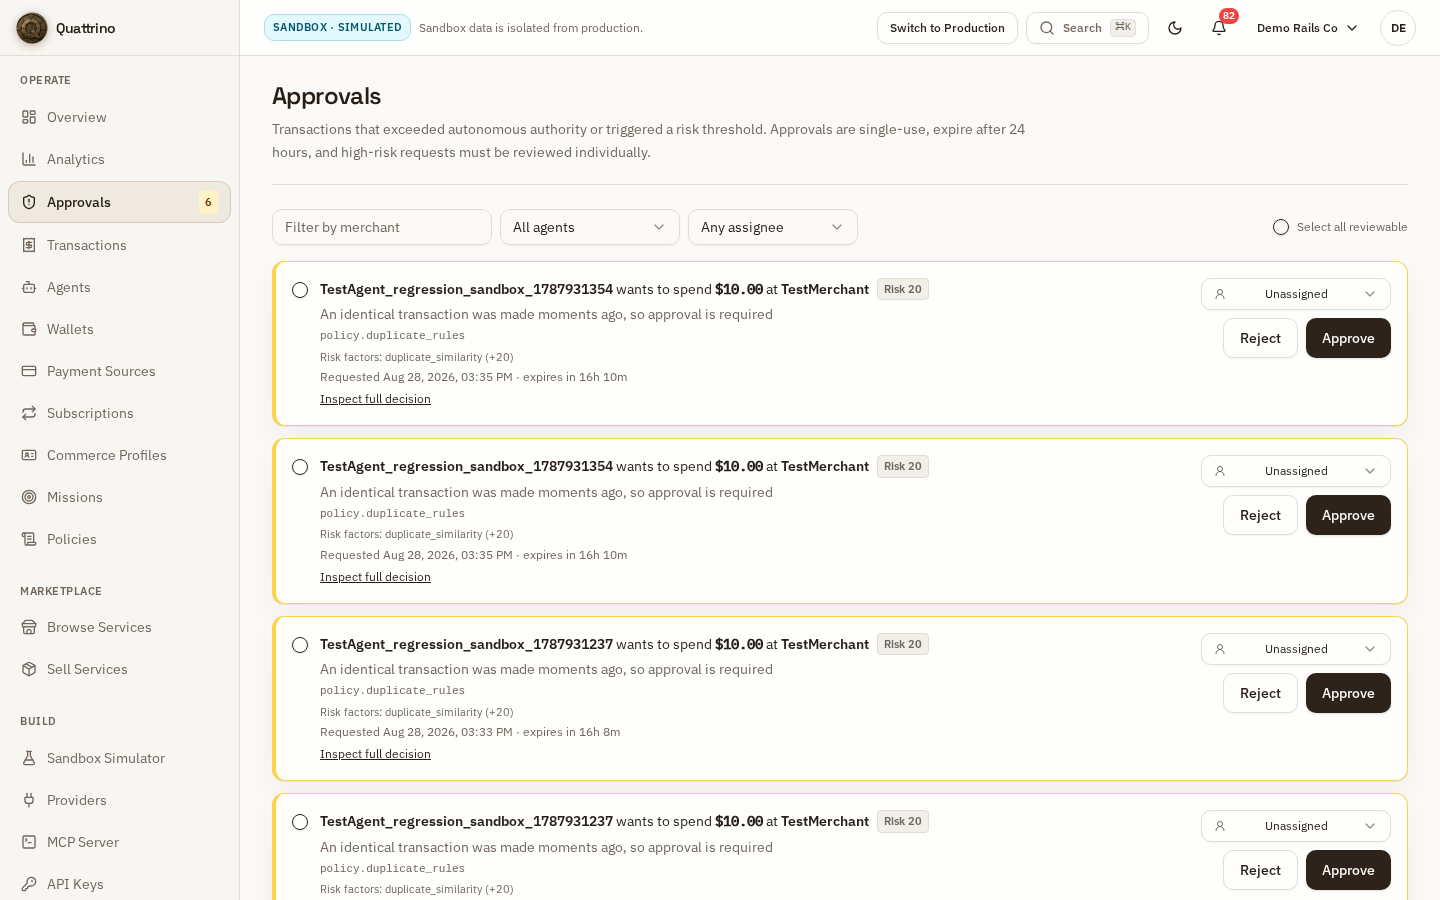Screen dimensions: 1440x900
Task: Go to Payment Sources
Action: (x=119, y=371)
